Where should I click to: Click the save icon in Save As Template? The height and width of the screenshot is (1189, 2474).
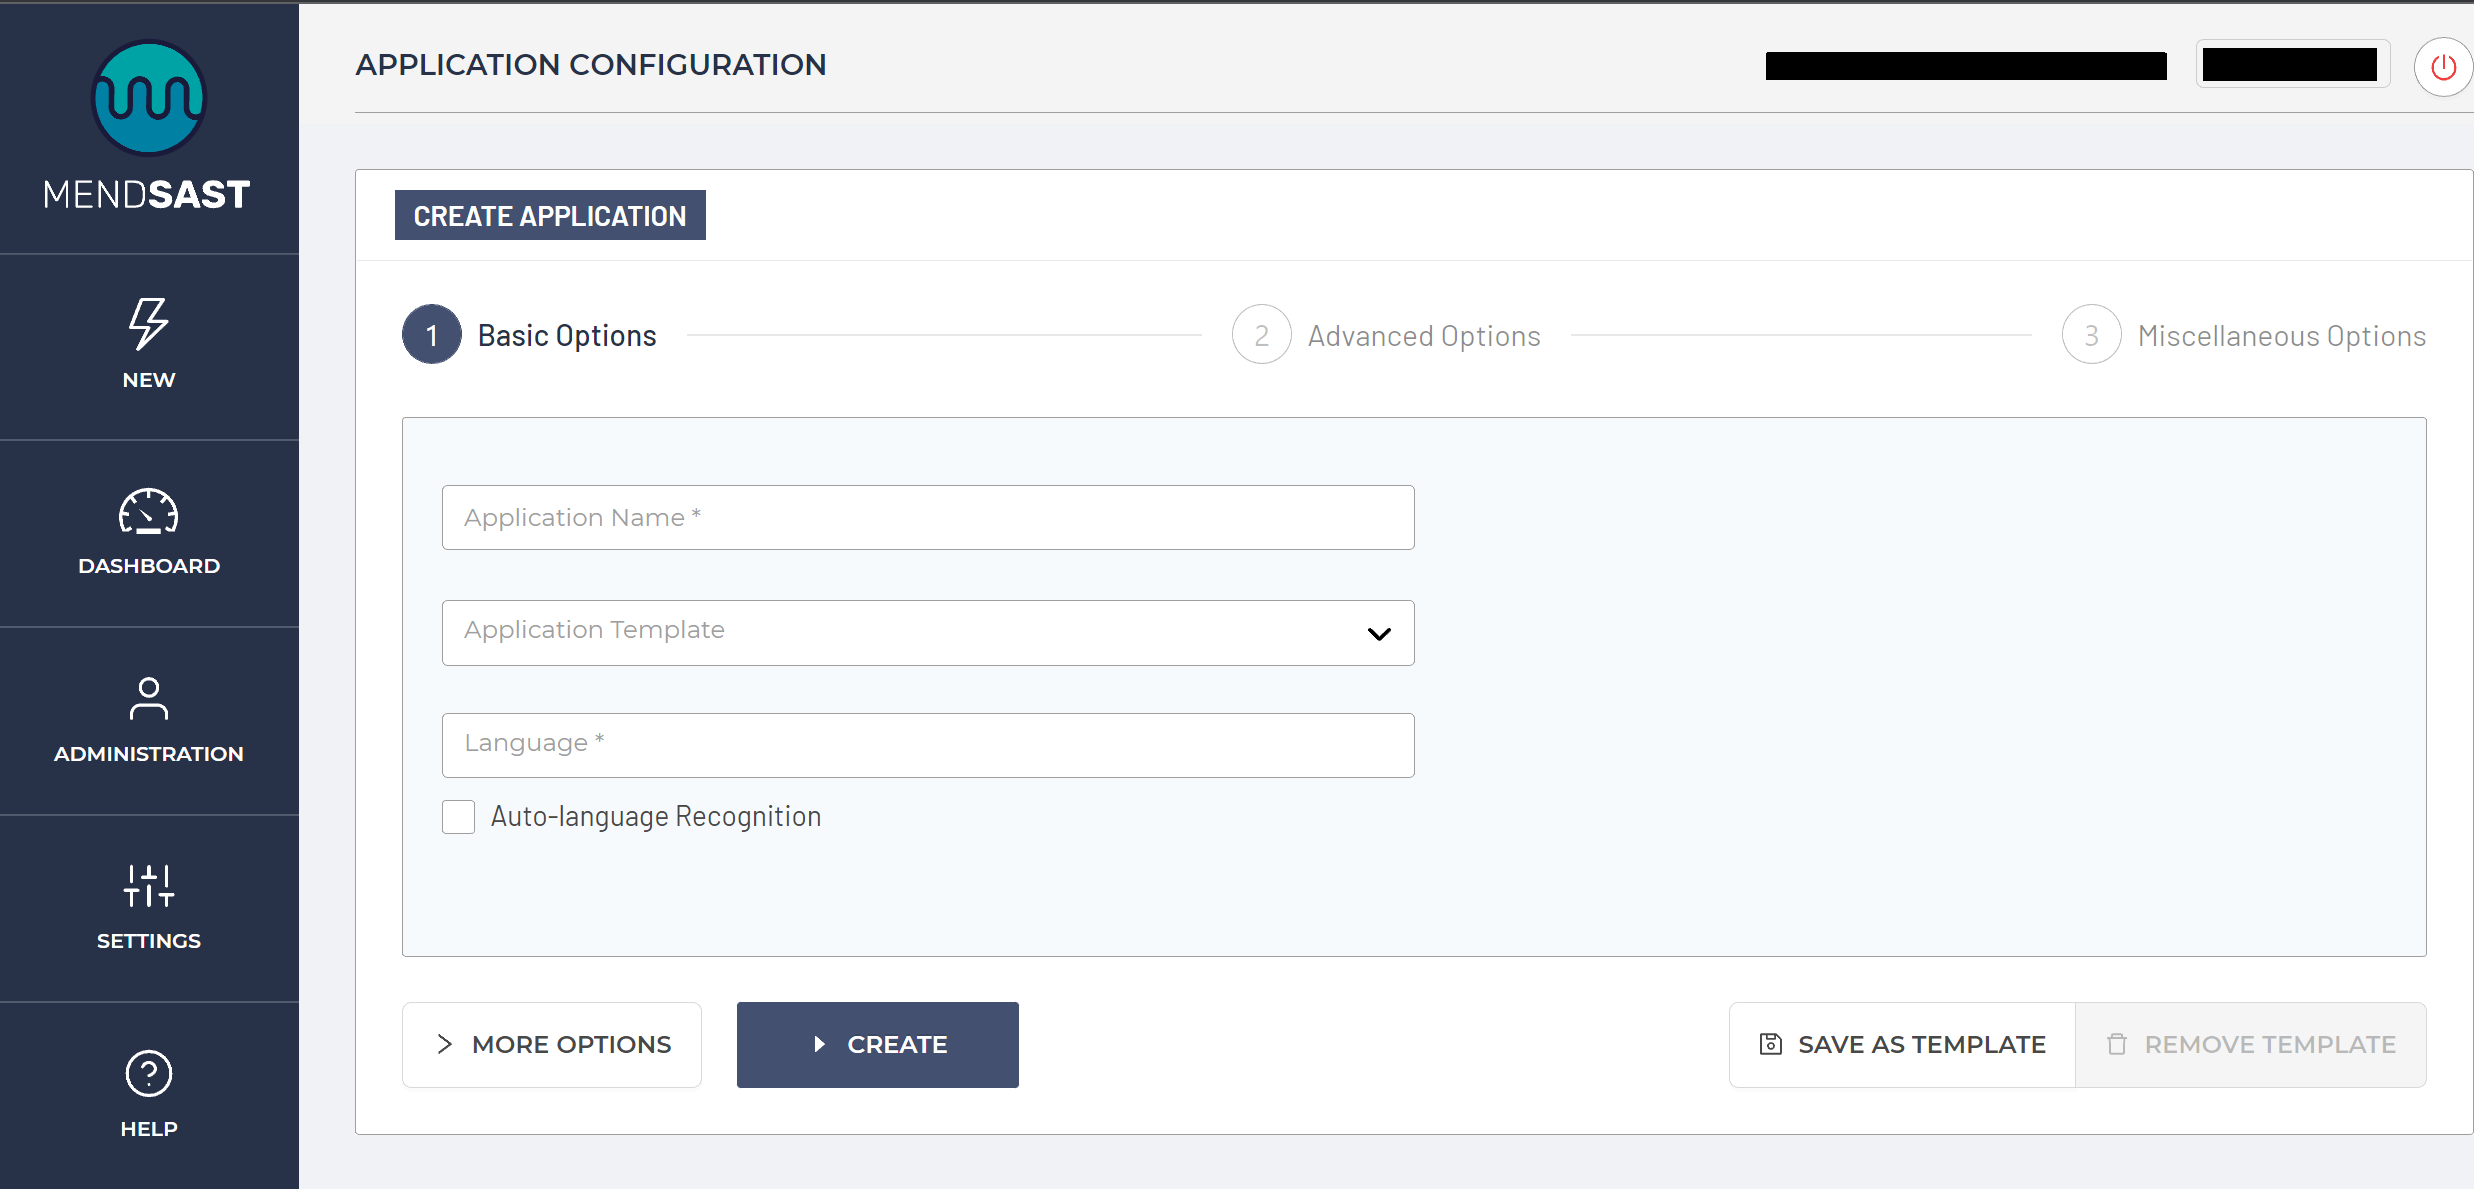pos(1770,1044)
